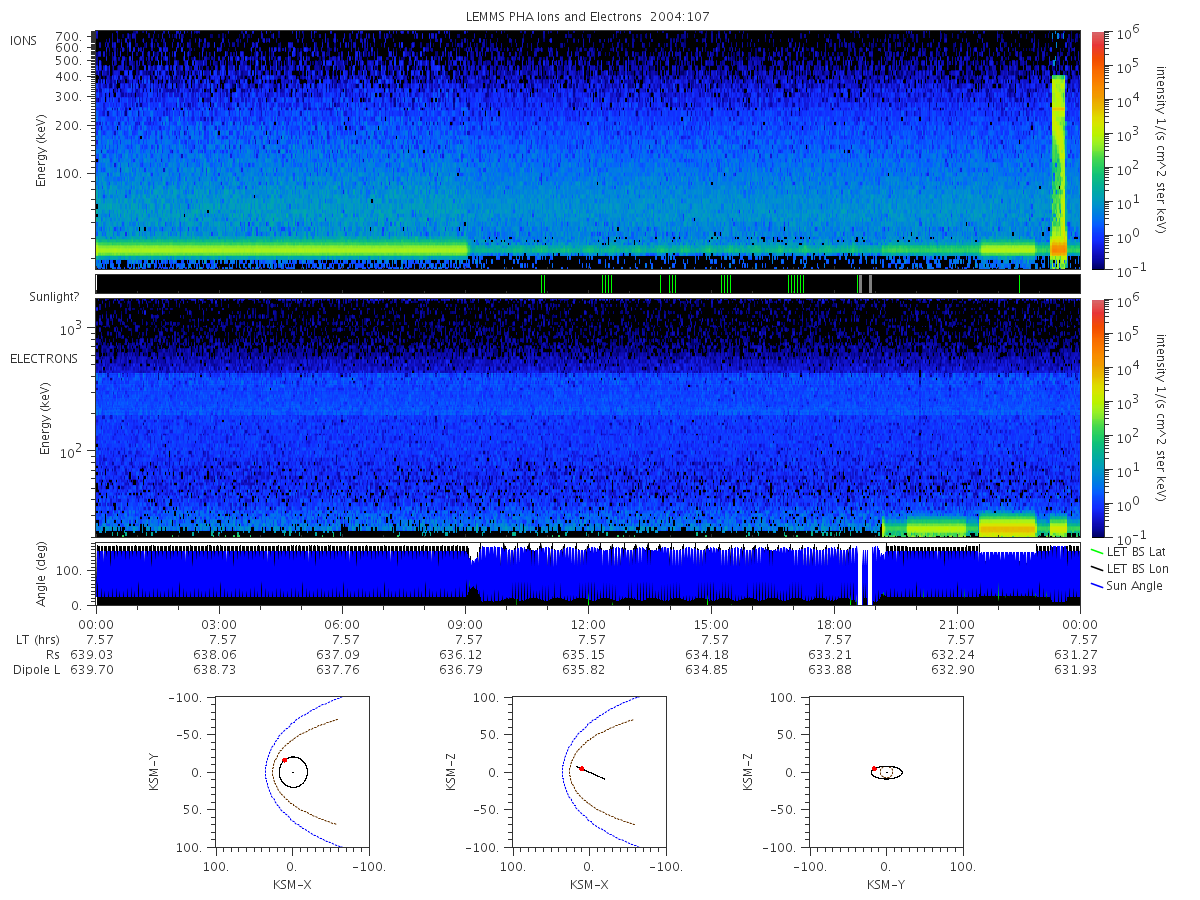Click the electrons panel intensity color bar
The width and height of the screenshot is (1200, 900).
[1098, 418]
